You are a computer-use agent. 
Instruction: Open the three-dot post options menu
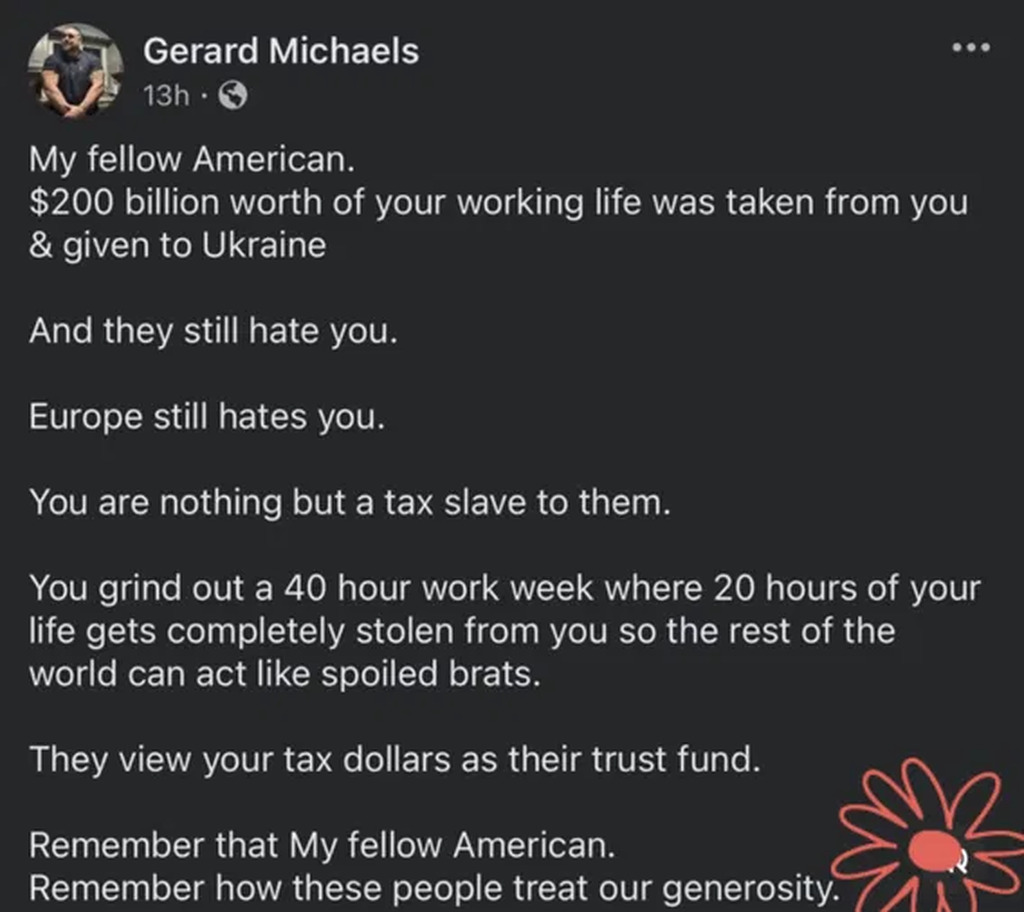tap(971, 48)
